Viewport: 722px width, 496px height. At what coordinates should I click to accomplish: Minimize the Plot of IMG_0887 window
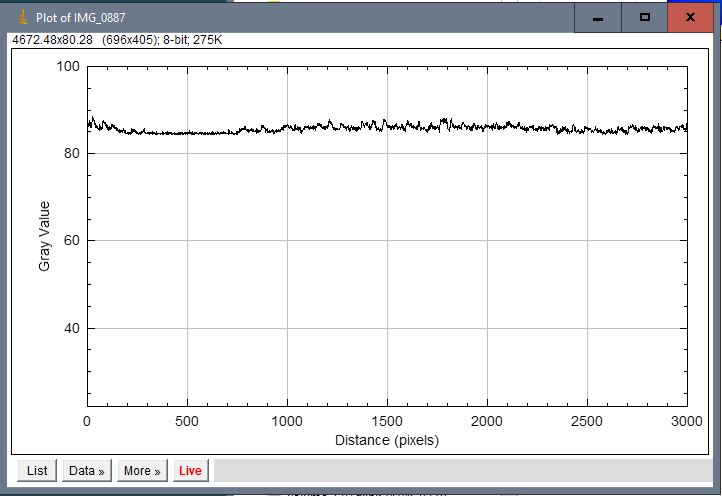point(598,18)
